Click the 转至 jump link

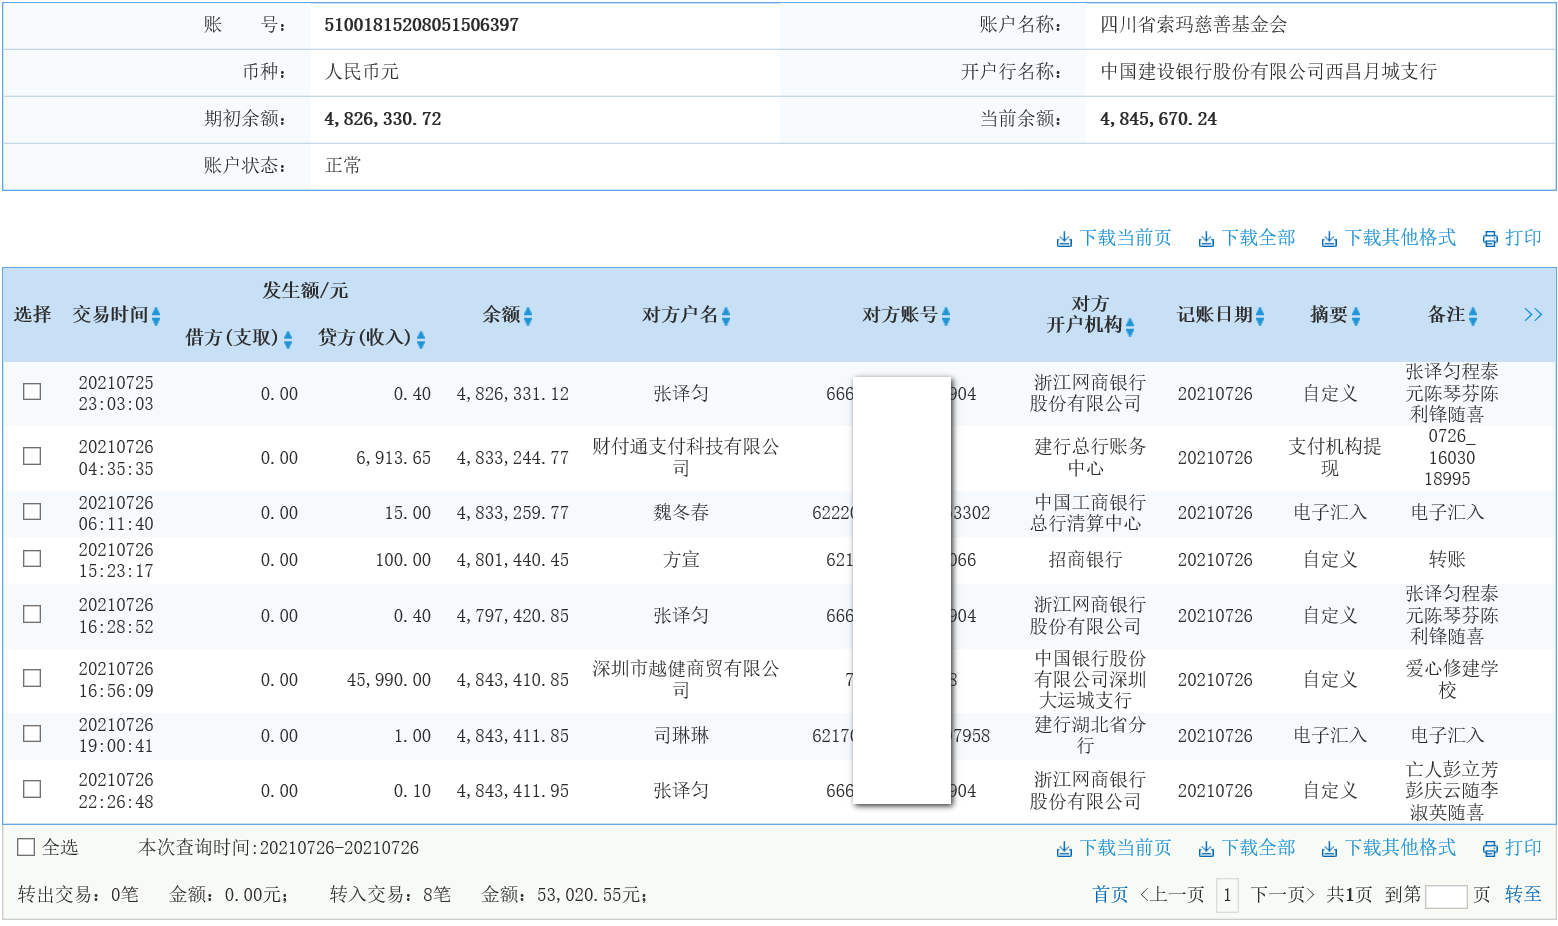(1523, 894)
